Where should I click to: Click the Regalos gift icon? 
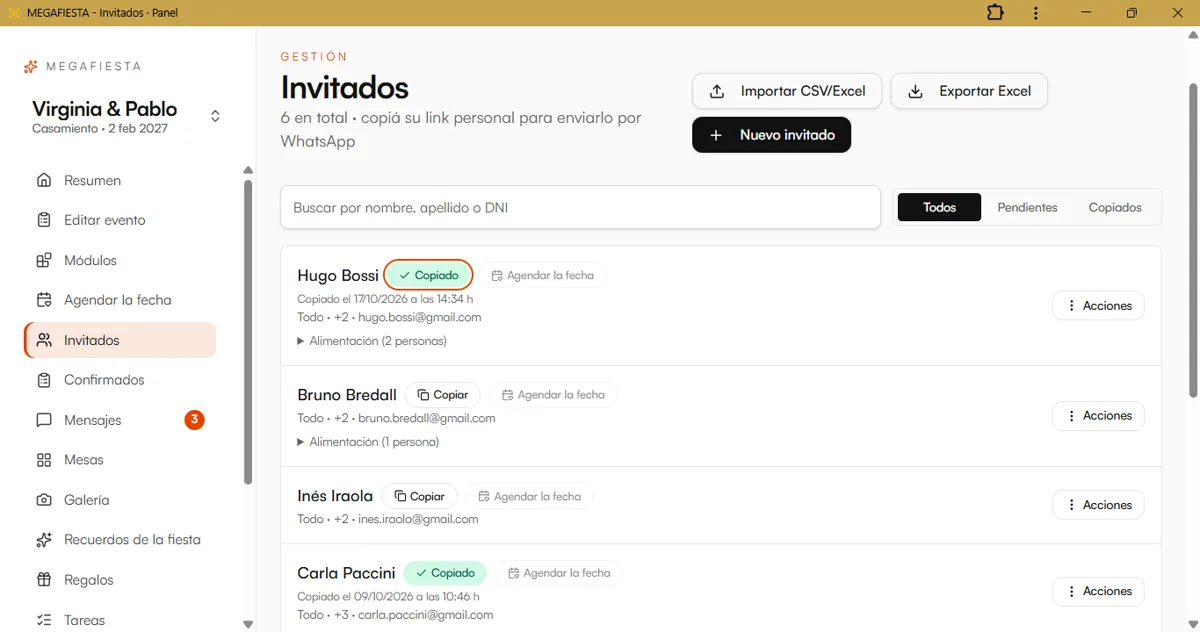(44, 580)
